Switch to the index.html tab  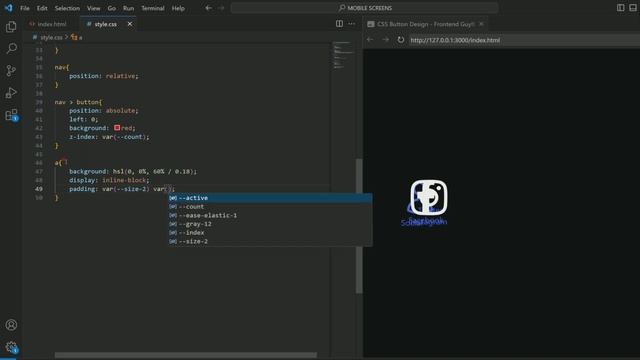point(52,24)
